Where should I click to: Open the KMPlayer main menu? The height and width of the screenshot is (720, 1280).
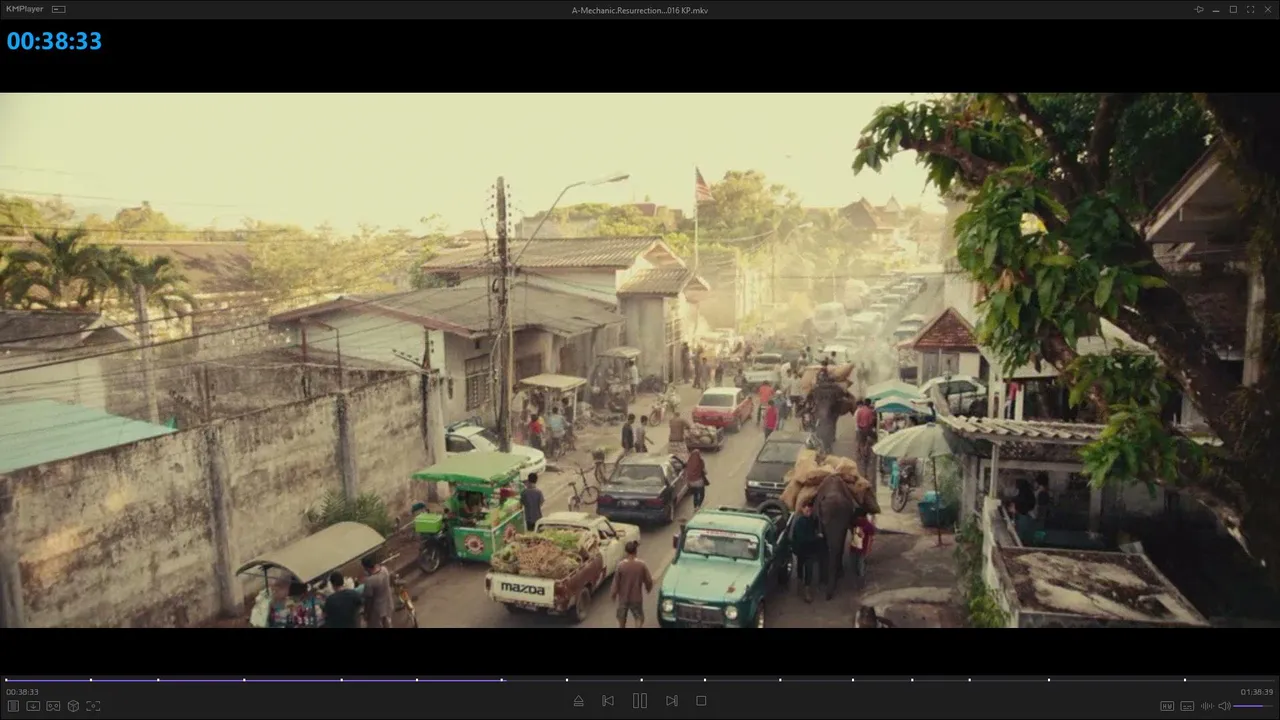tap(24, 9)
